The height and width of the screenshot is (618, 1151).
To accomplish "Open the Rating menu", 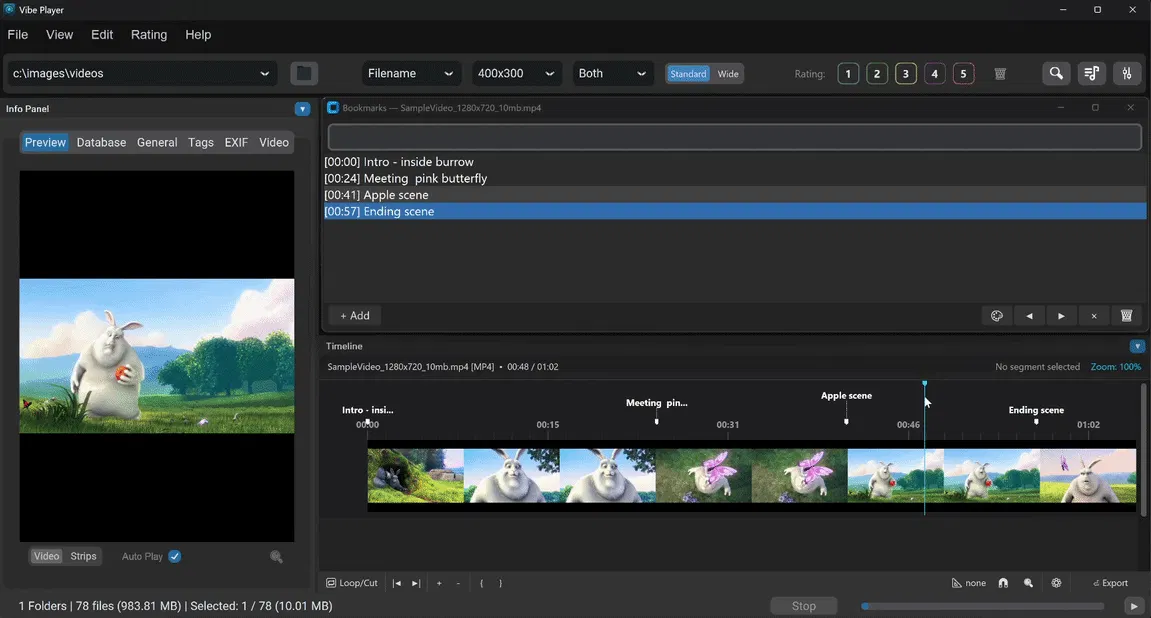I will pos(149,34).
